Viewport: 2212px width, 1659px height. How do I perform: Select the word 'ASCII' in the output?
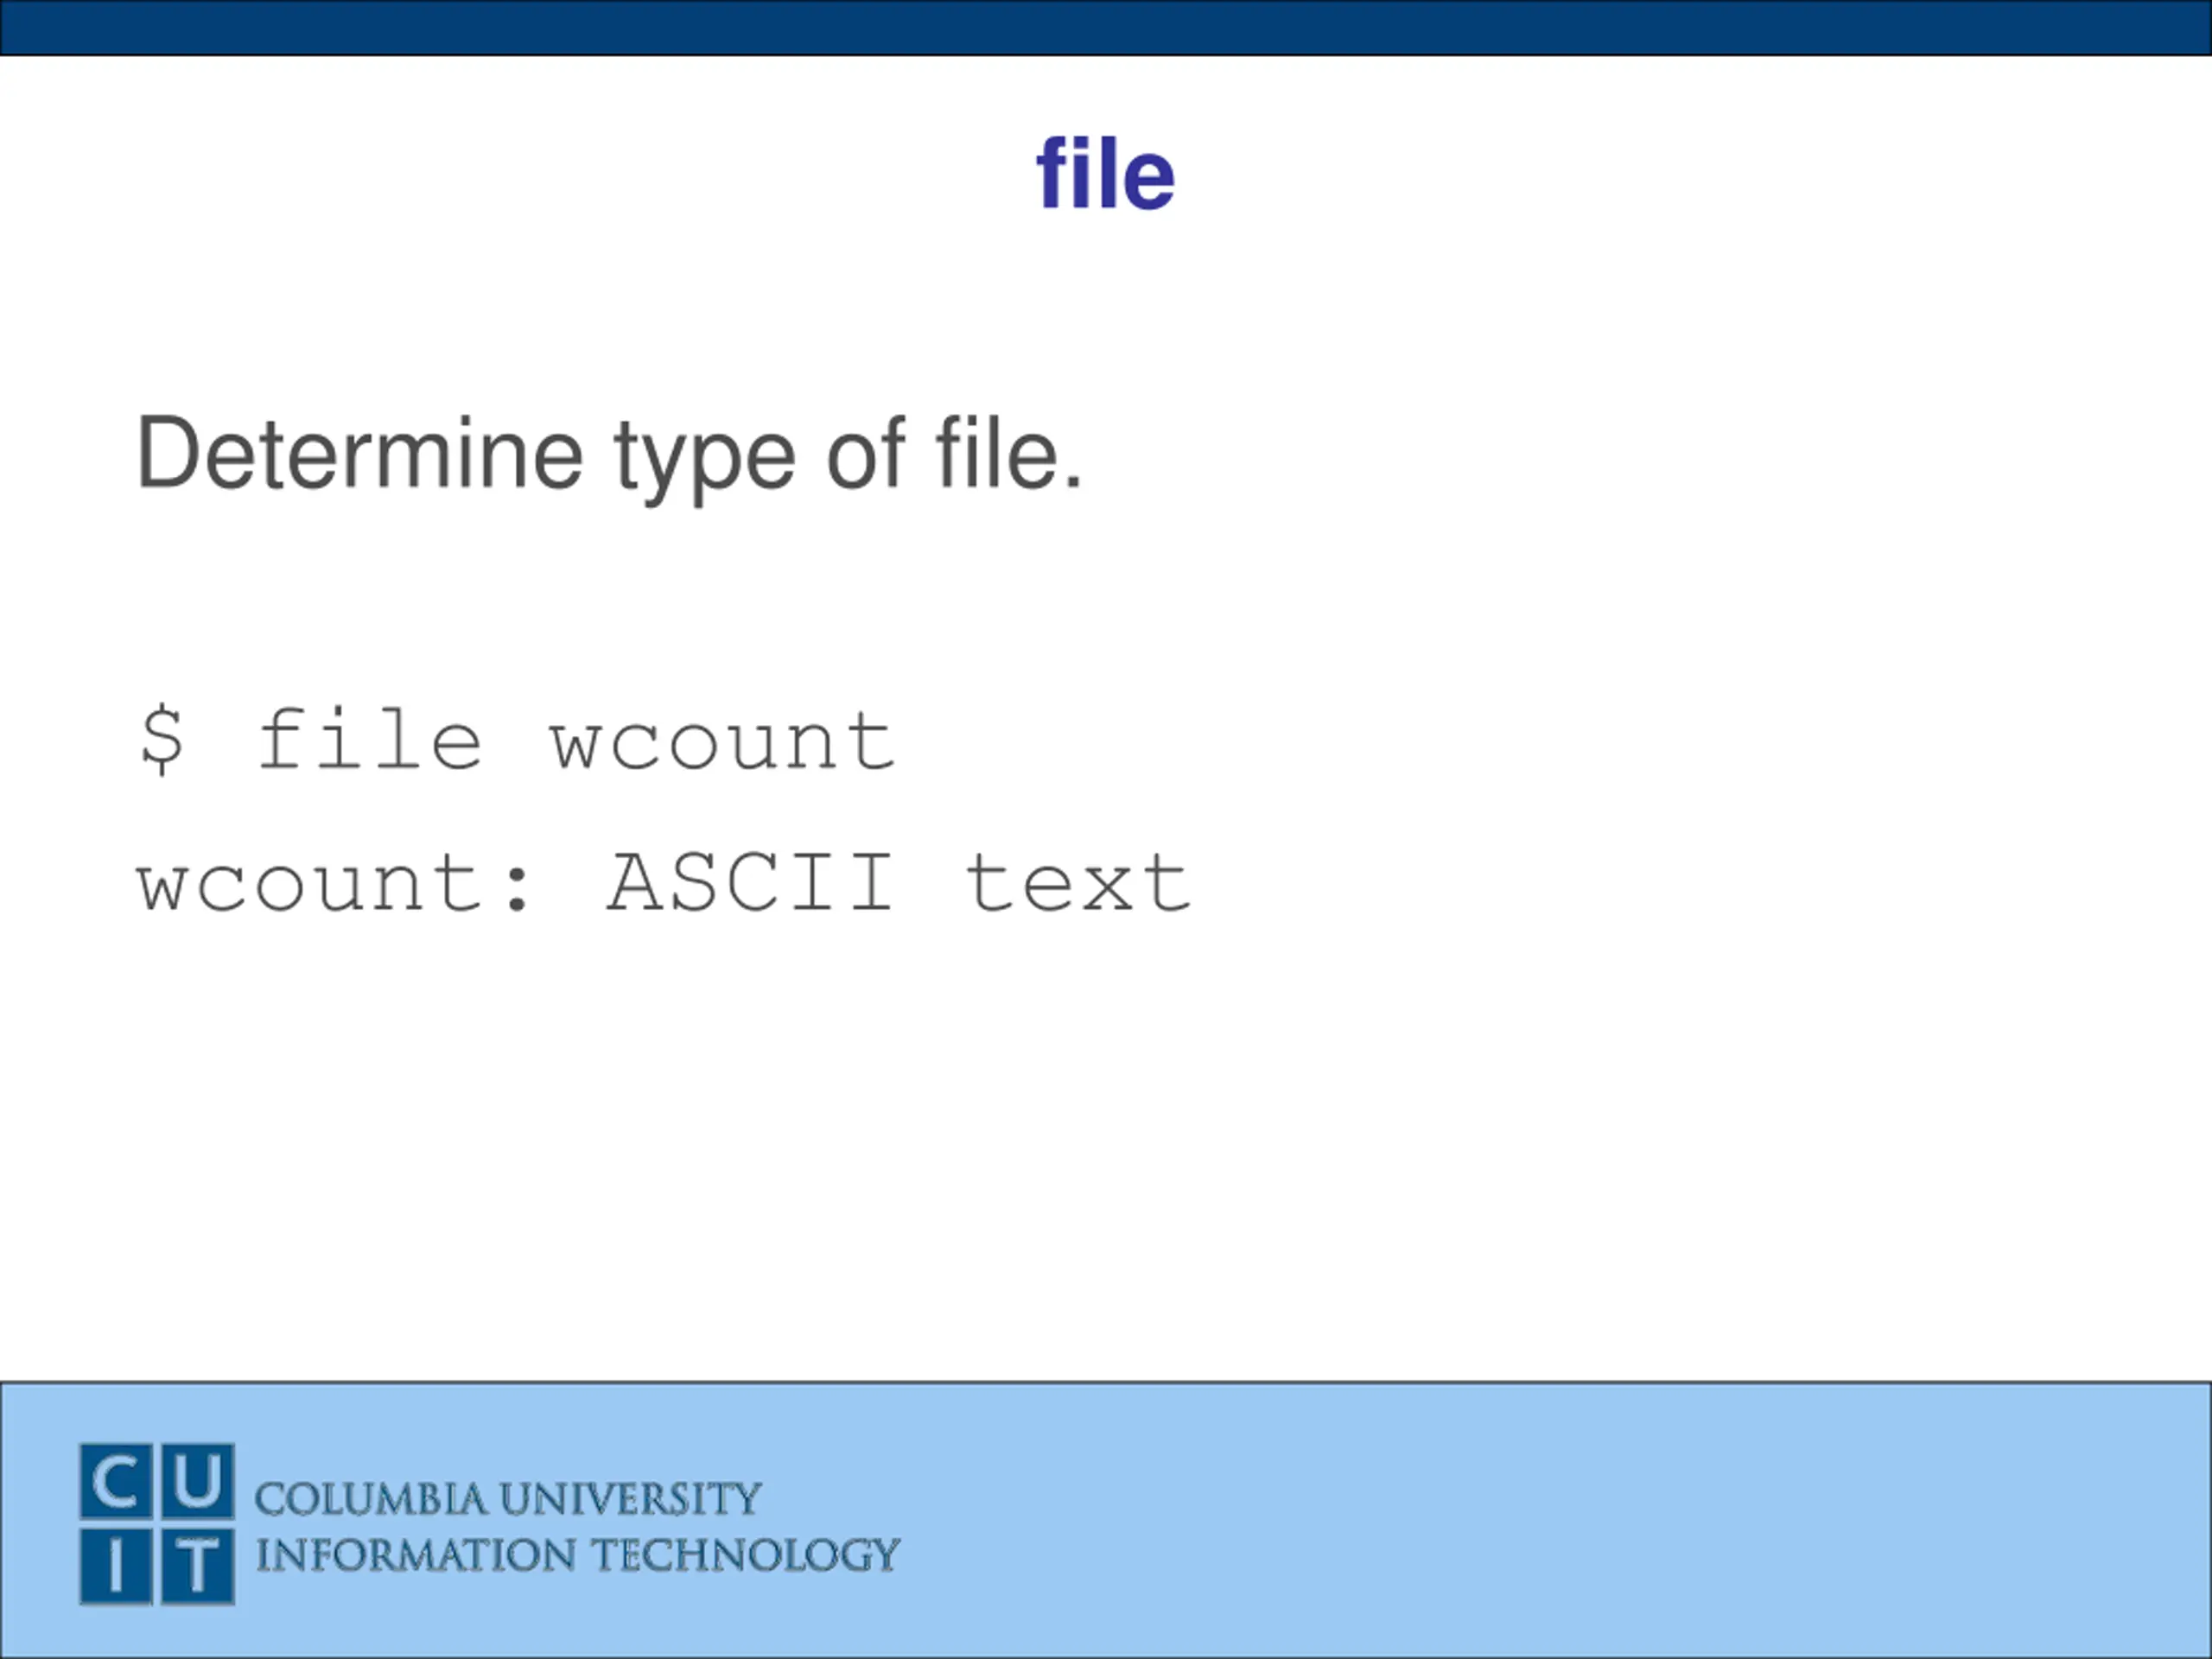(750, 882)
